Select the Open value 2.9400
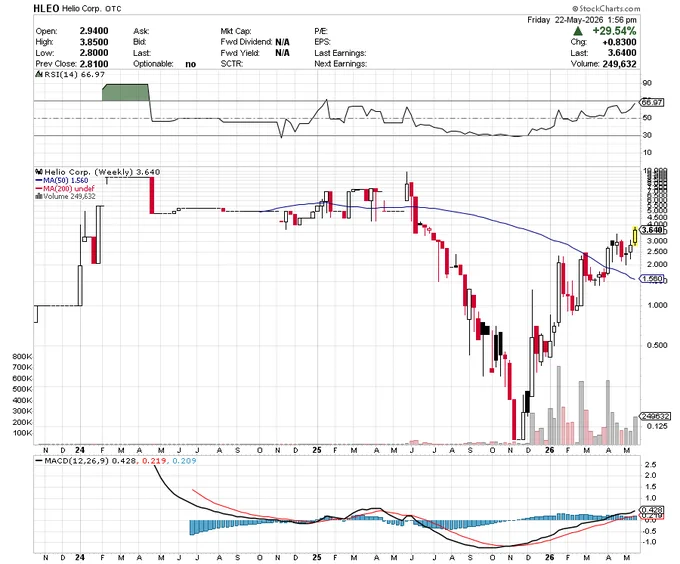The height and width of the screenshot is (564, 680). coord(94,31)
